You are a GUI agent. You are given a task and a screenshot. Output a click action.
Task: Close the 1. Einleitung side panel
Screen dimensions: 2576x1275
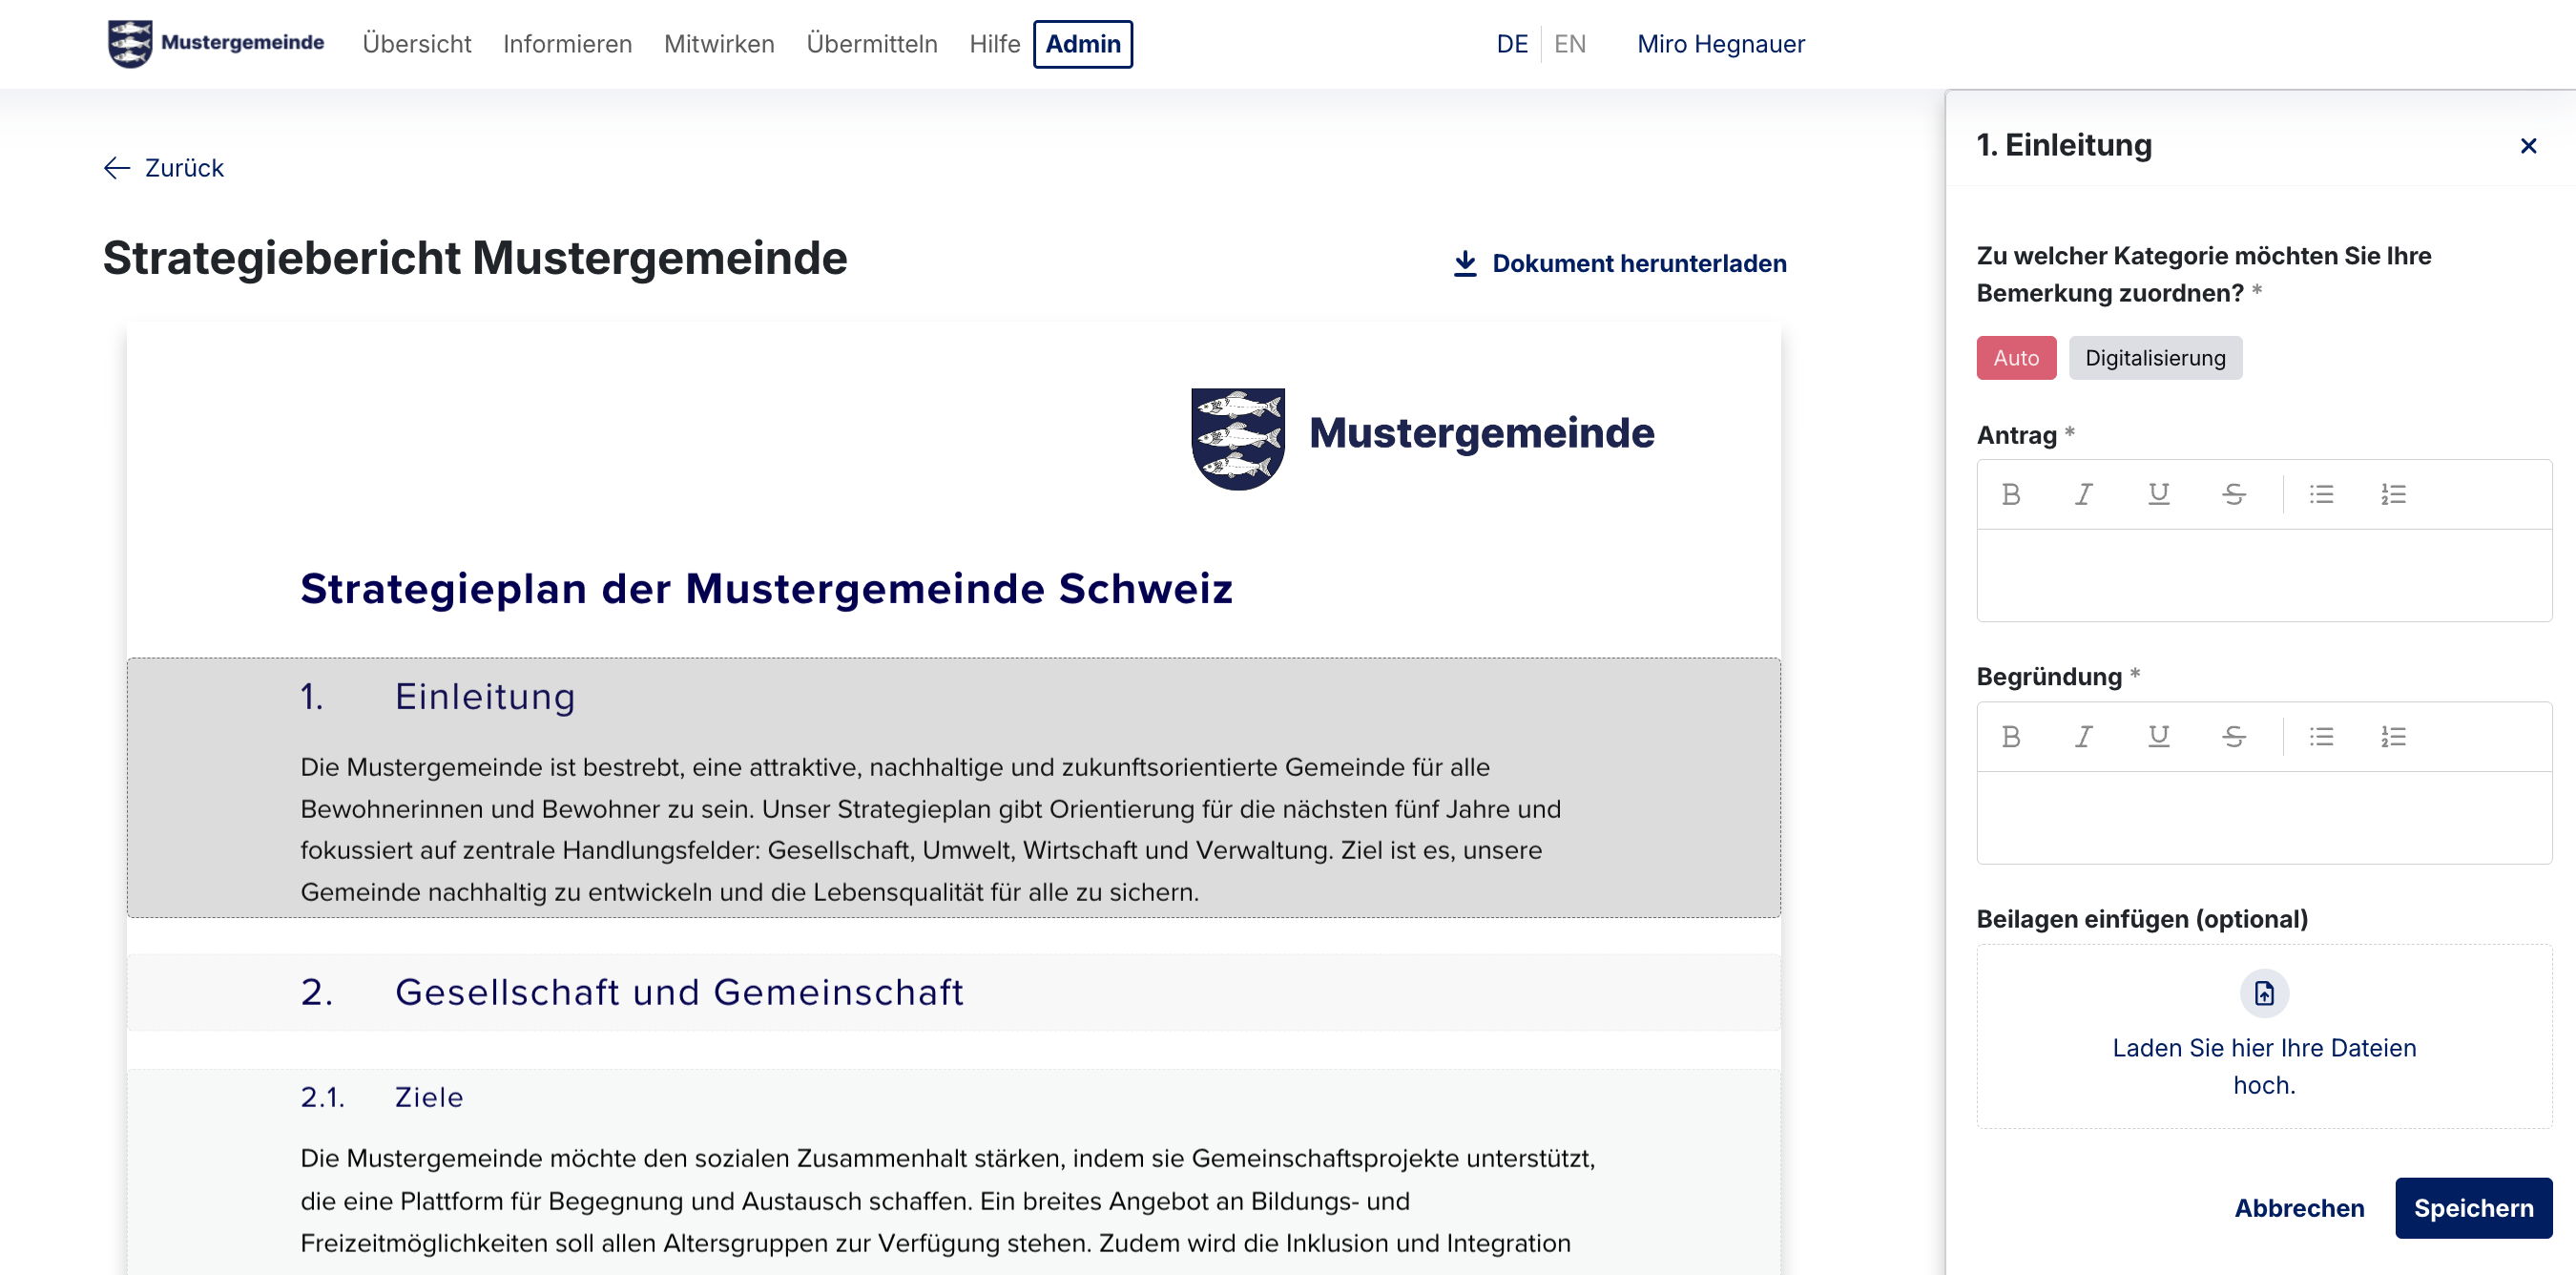point(2528,146)
